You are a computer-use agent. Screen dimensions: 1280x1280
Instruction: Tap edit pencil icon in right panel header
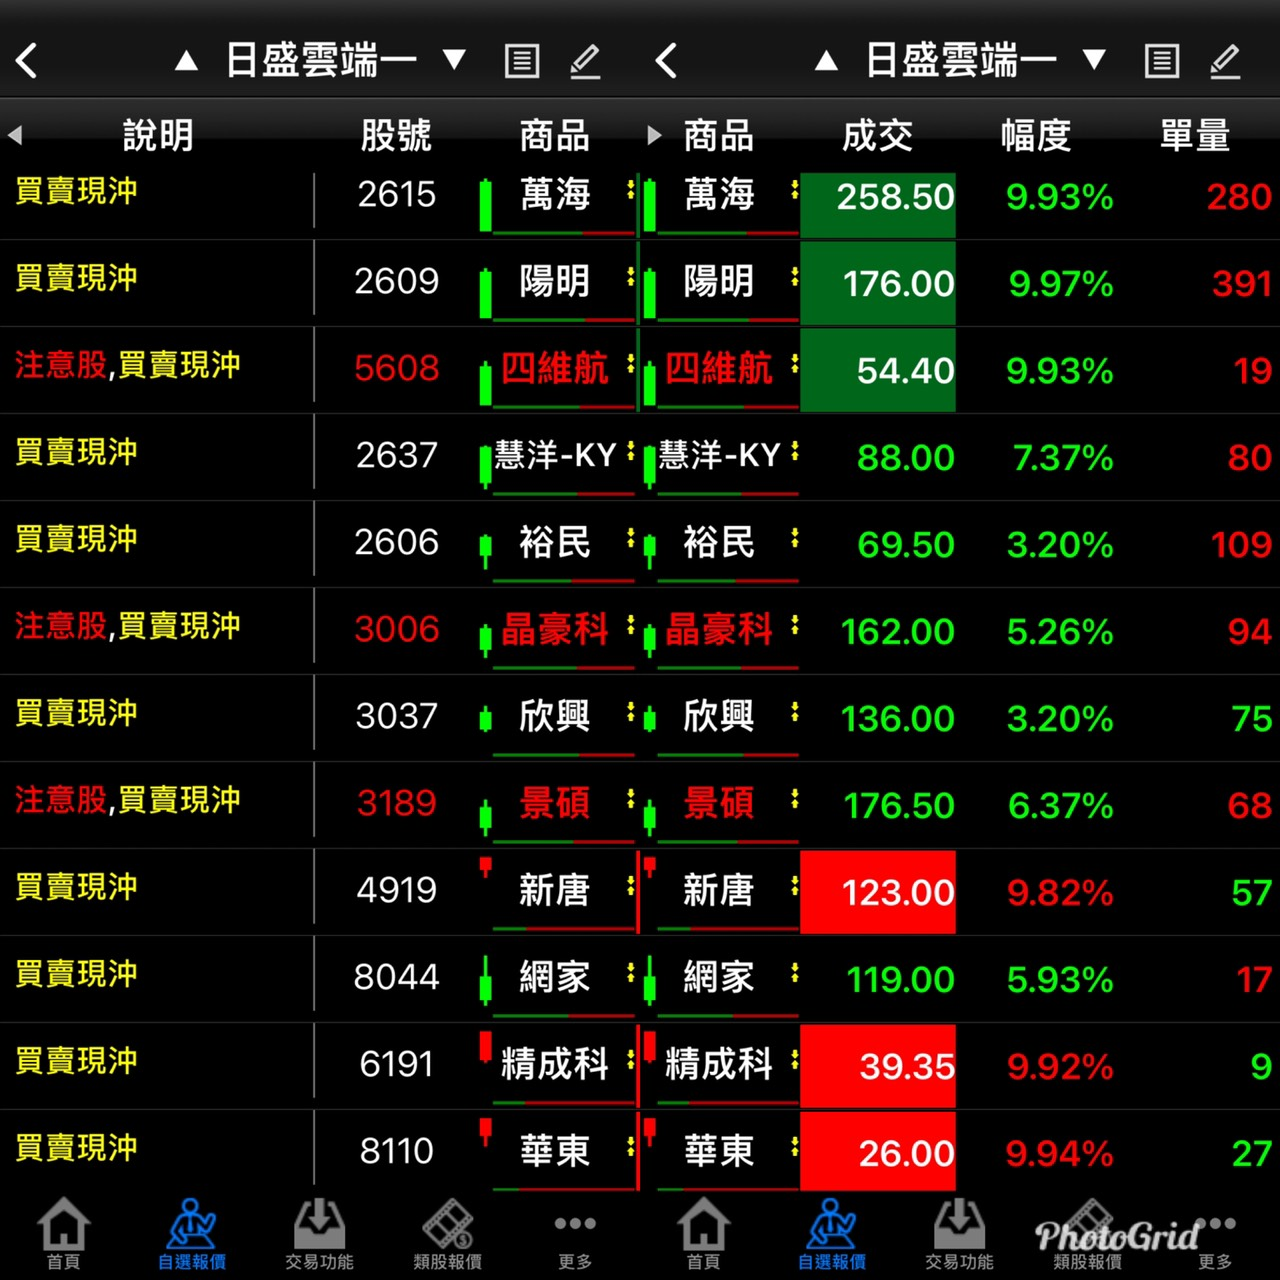click(1225, 61)
